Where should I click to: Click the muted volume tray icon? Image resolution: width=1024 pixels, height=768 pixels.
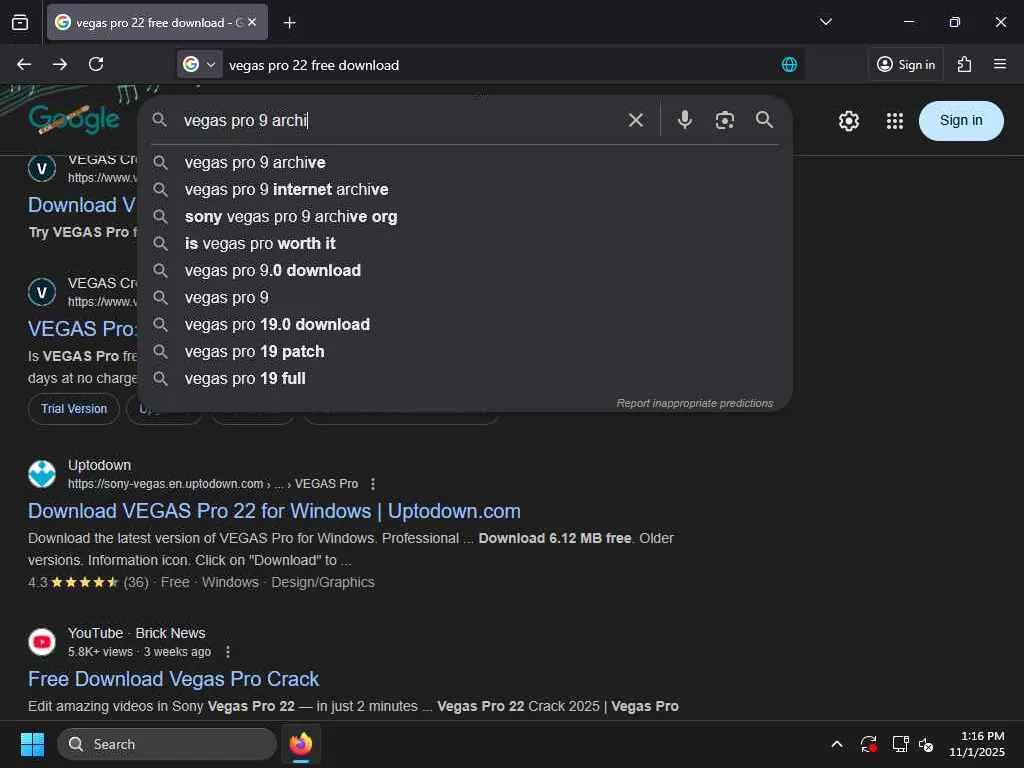[x=926, y=744]
